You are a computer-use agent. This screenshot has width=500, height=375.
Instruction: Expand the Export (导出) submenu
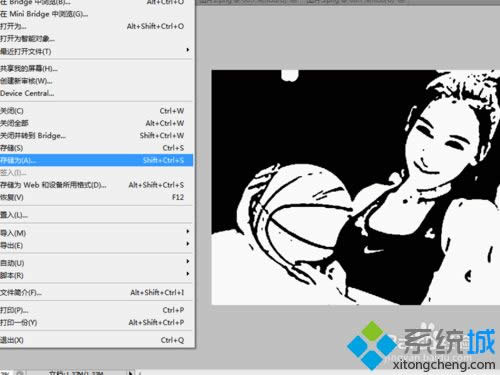click(x=96, y=245)
